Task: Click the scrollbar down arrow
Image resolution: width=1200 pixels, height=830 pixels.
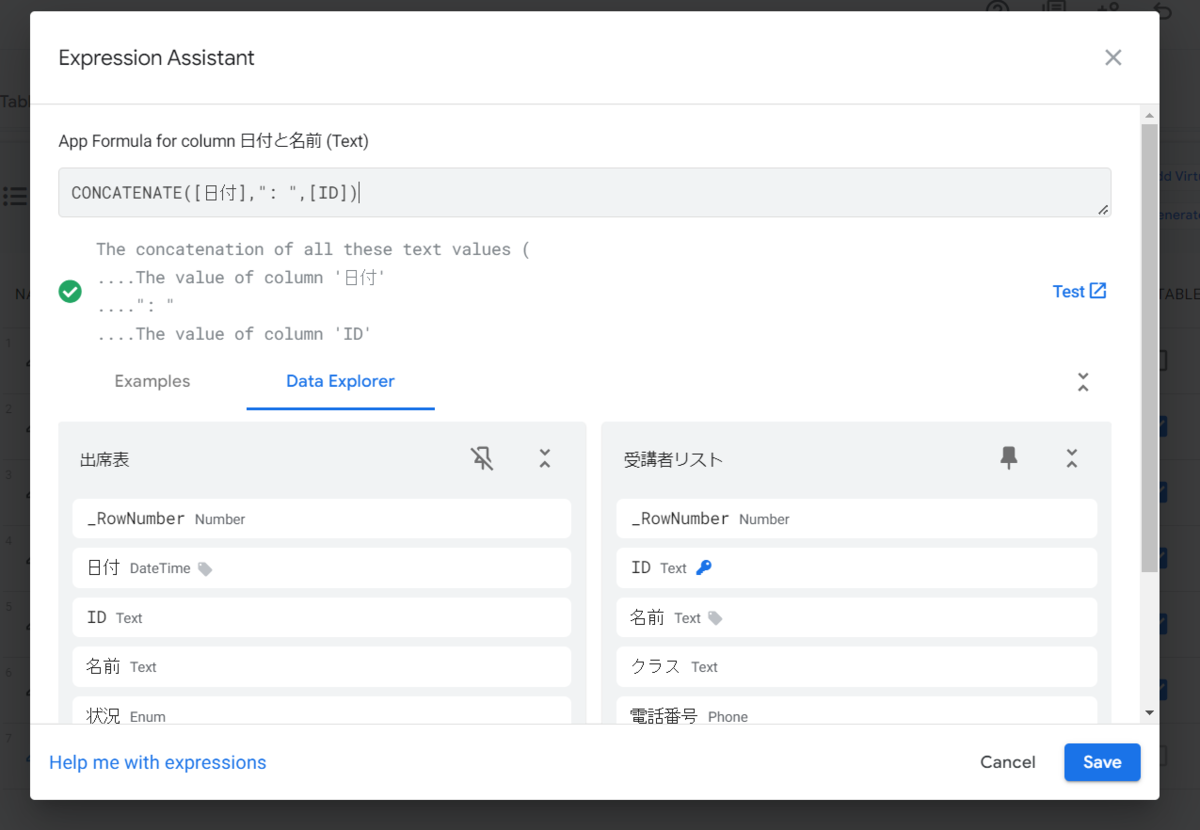Action: click(x=1149, y=713)
